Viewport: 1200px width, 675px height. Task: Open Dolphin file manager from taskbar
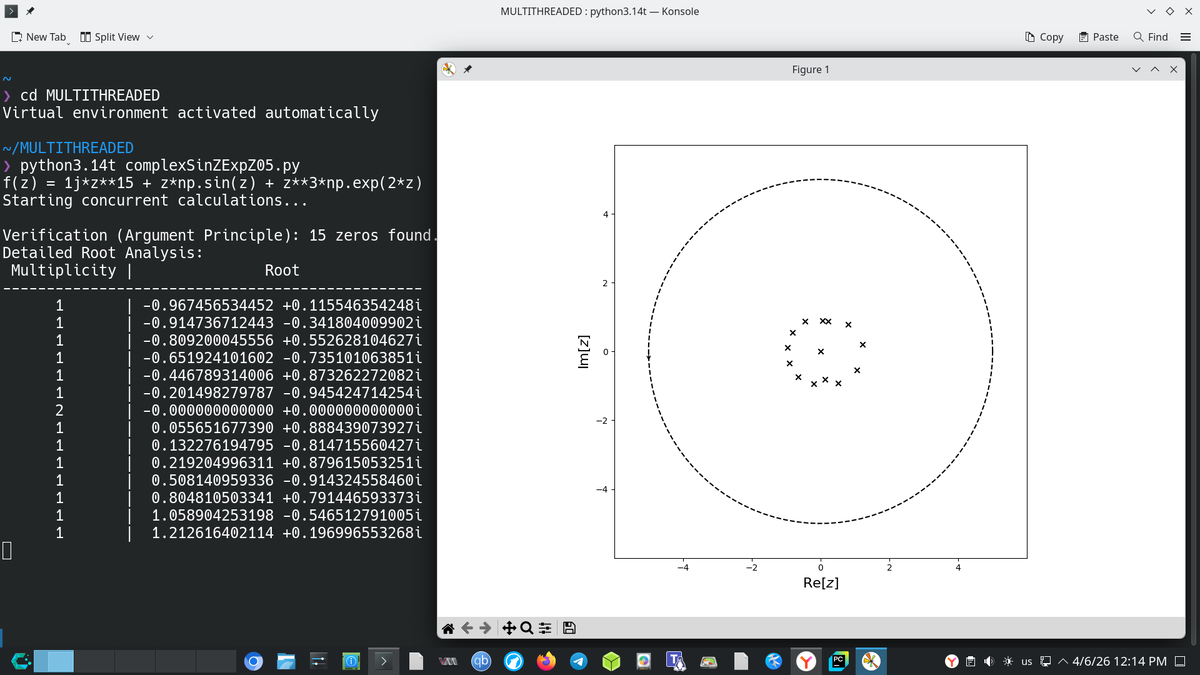coord(287,661)
